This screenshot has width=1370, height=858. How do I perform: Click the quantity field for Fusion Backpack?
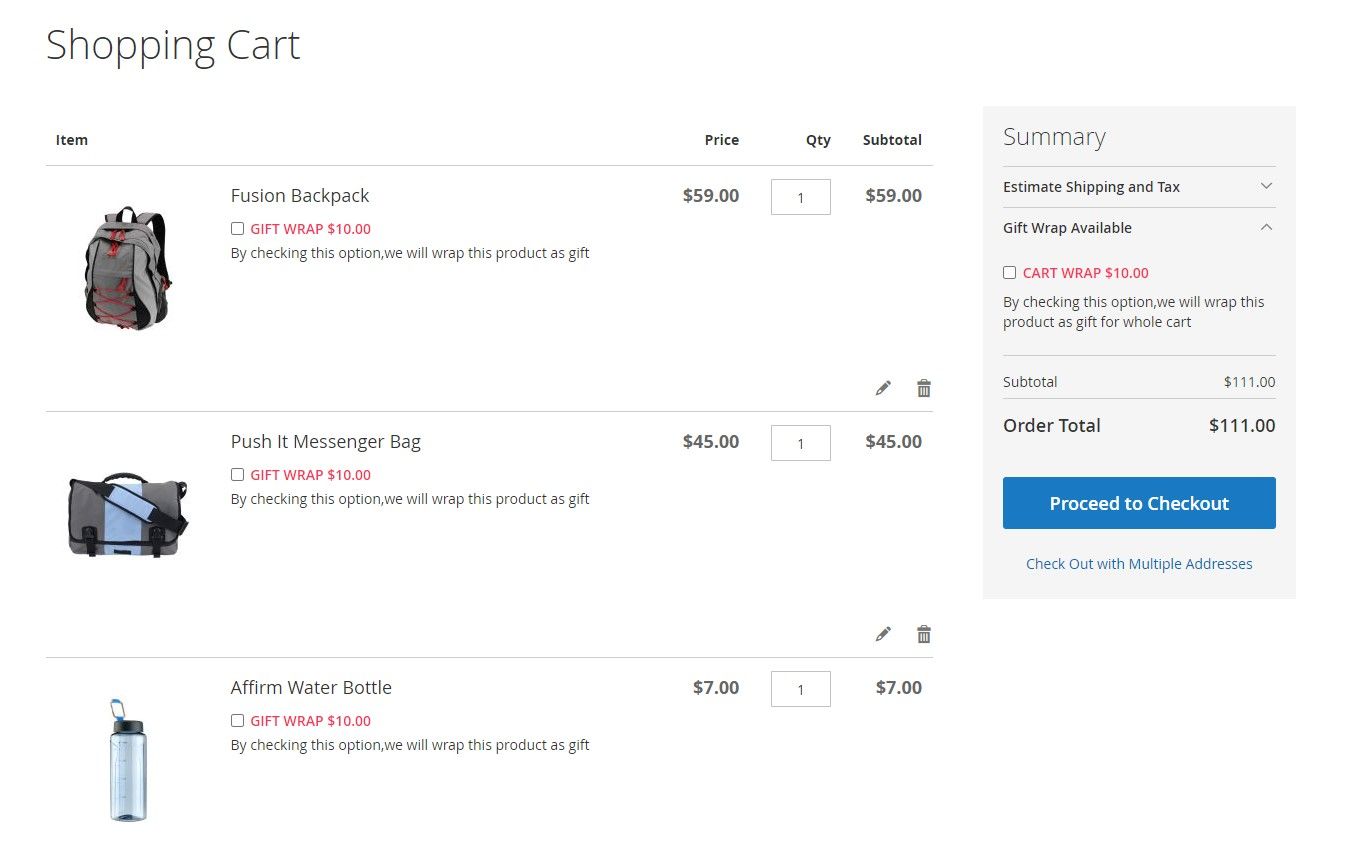click(x=800, y=197)
